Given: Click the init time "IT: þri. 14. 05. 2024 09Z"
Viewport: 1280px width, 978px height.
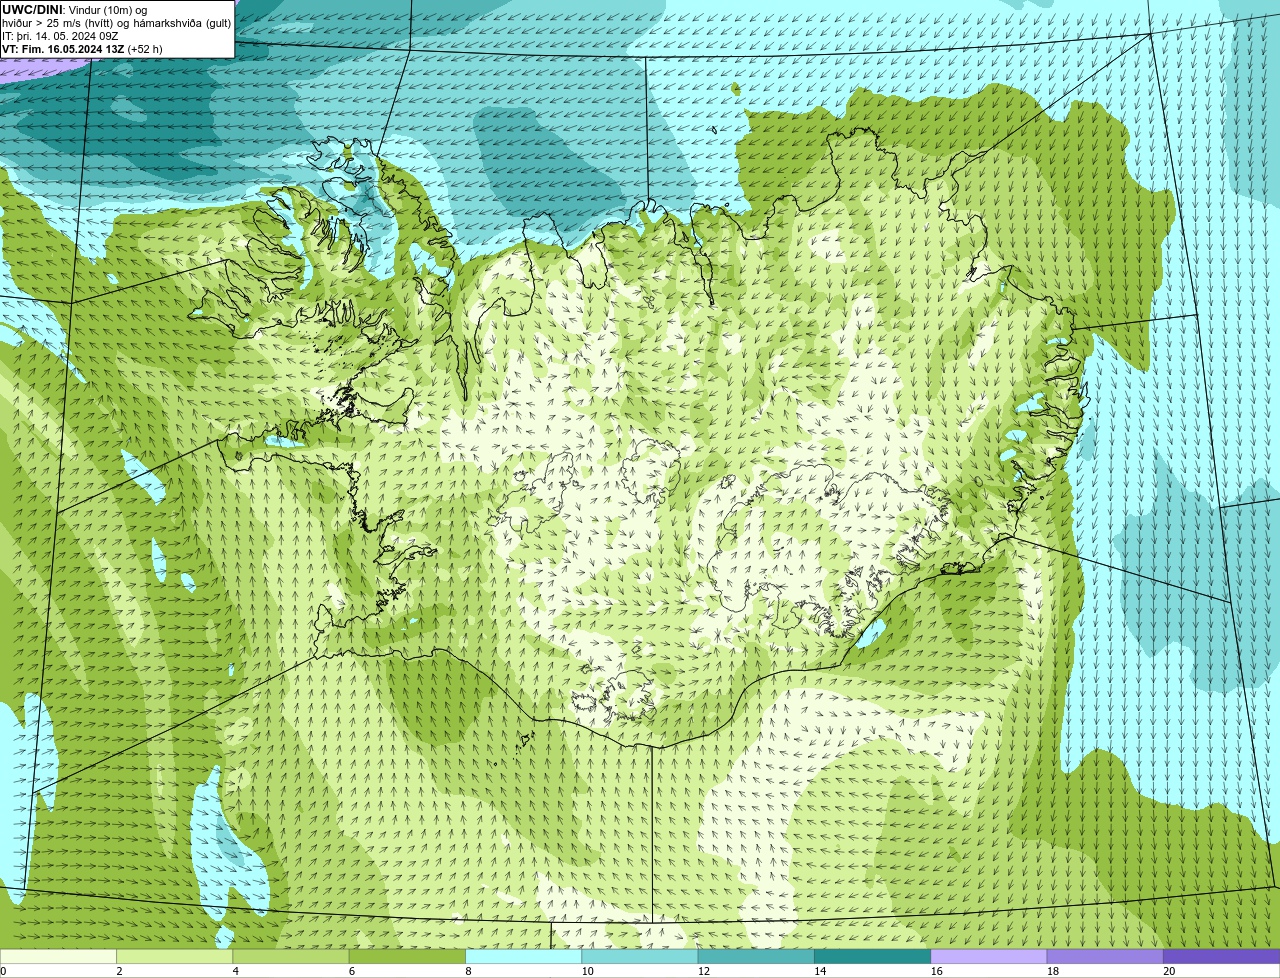Looking at the screenshot, I should tap(61, 36).
